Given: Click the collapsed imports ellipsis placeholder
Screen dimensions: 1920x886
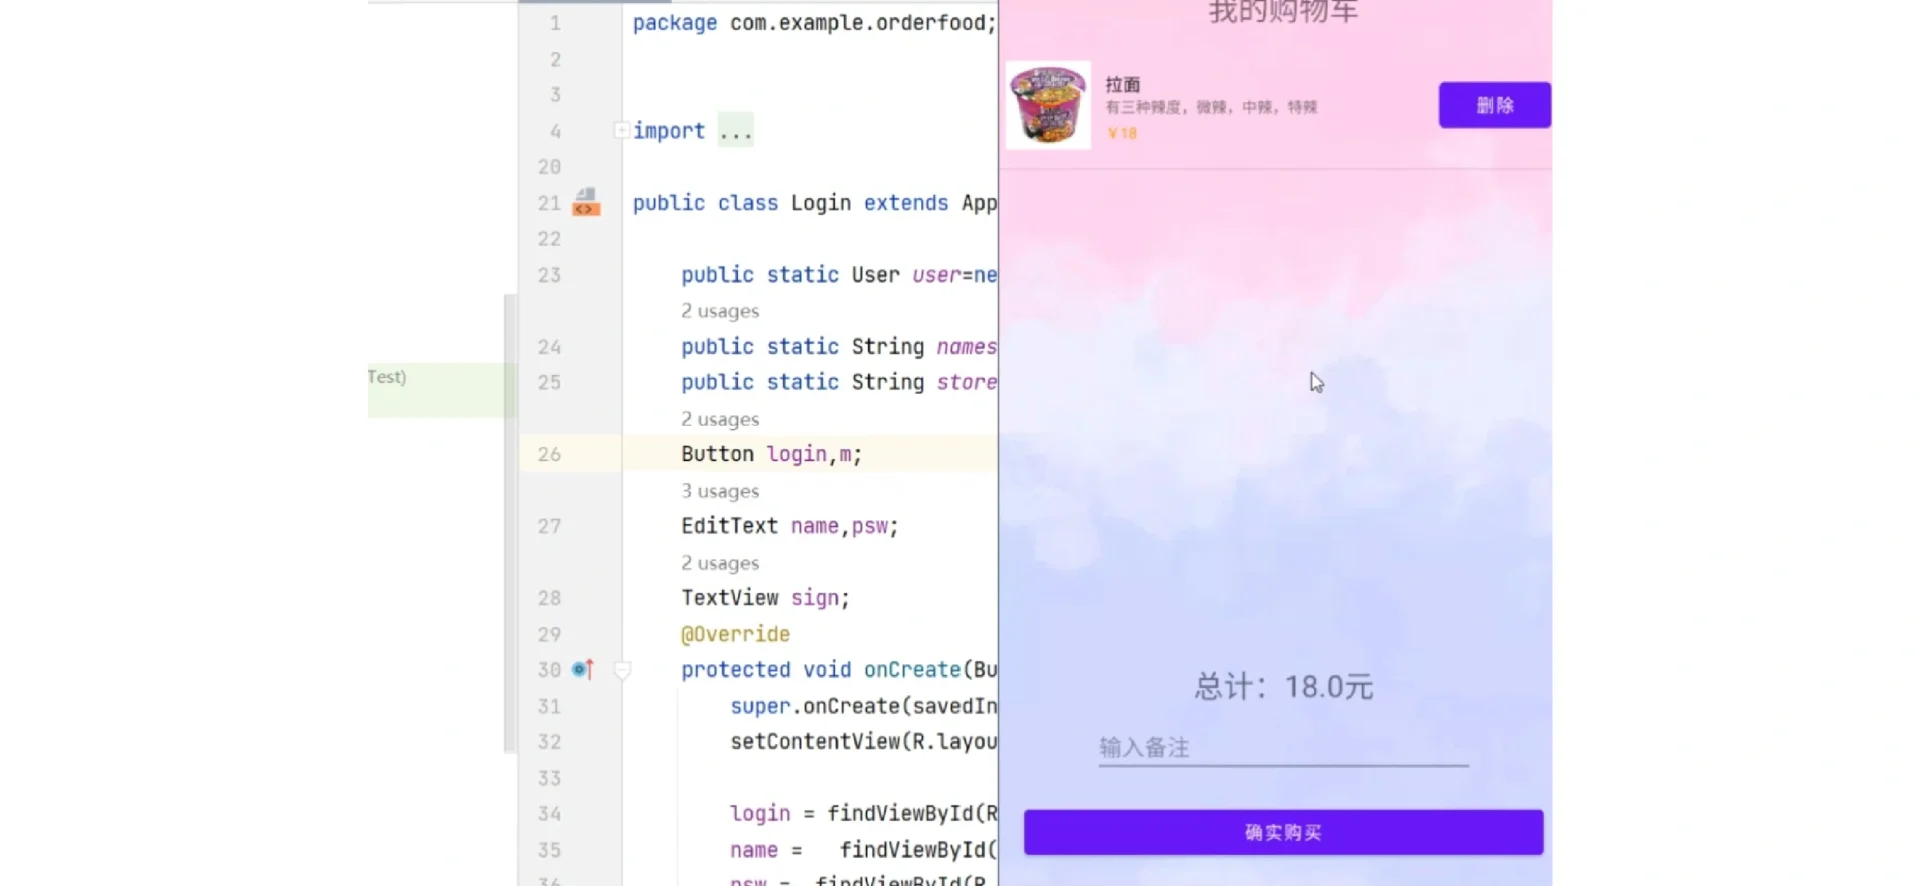Looking at the screenshot, I should click(x=735, y=131).
